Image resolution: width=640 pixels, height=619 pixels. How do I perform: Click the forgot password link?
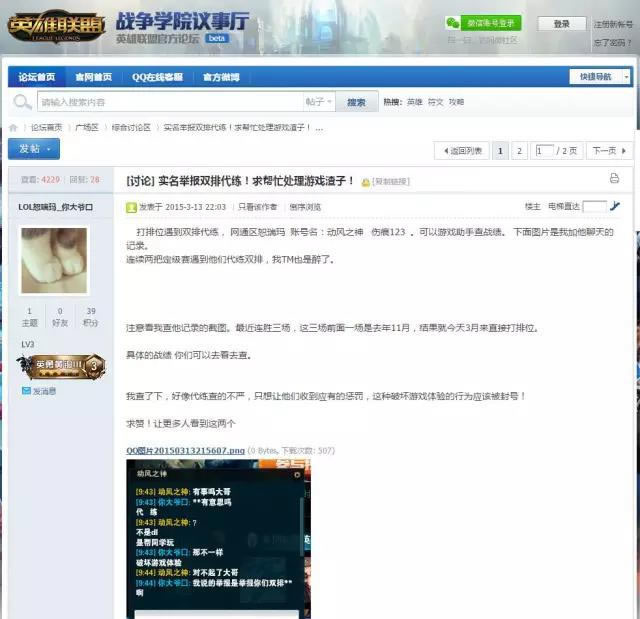[612, 42]
